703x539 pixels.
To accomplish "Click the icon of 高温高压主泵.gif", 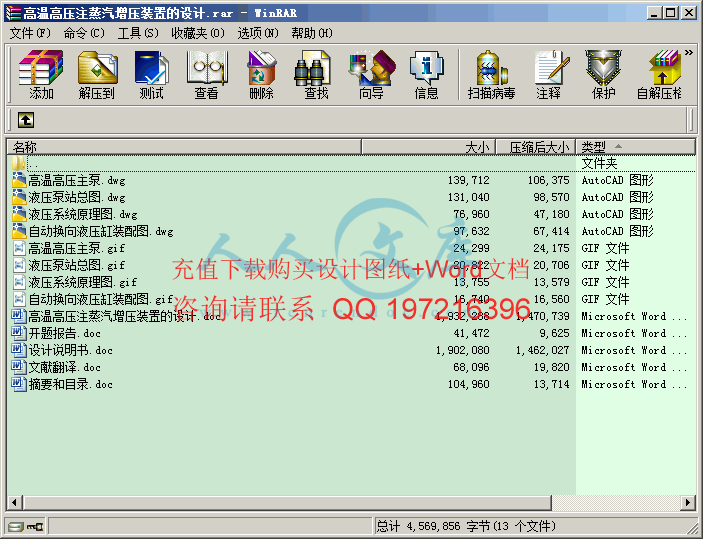I will tap(19, 248).
